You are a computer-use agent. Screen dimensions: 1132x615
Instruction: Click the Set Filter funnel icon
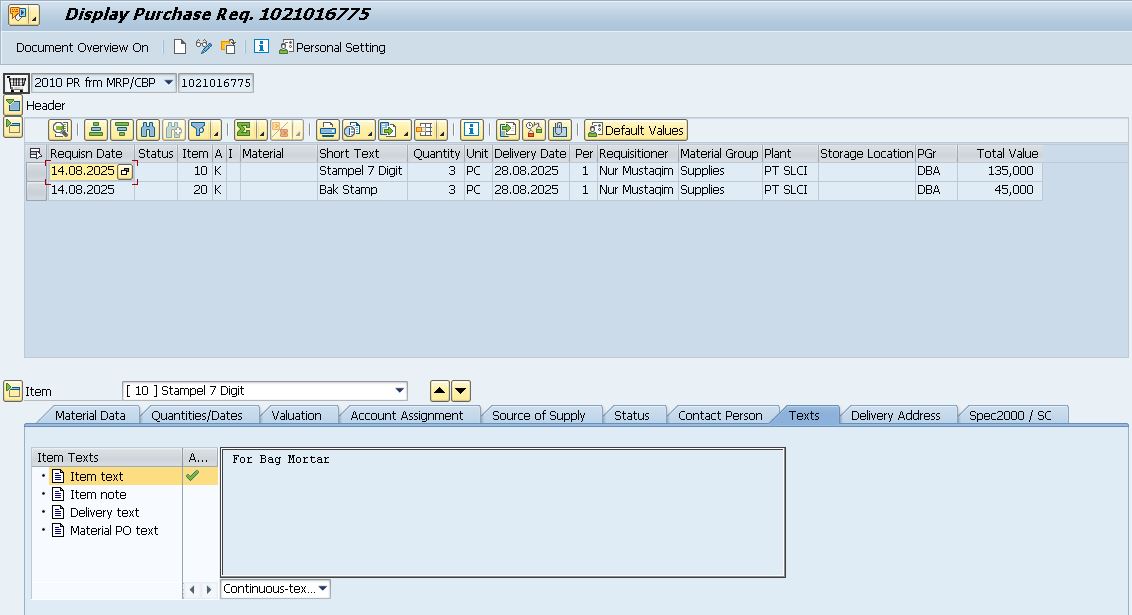tap(204, 130)
